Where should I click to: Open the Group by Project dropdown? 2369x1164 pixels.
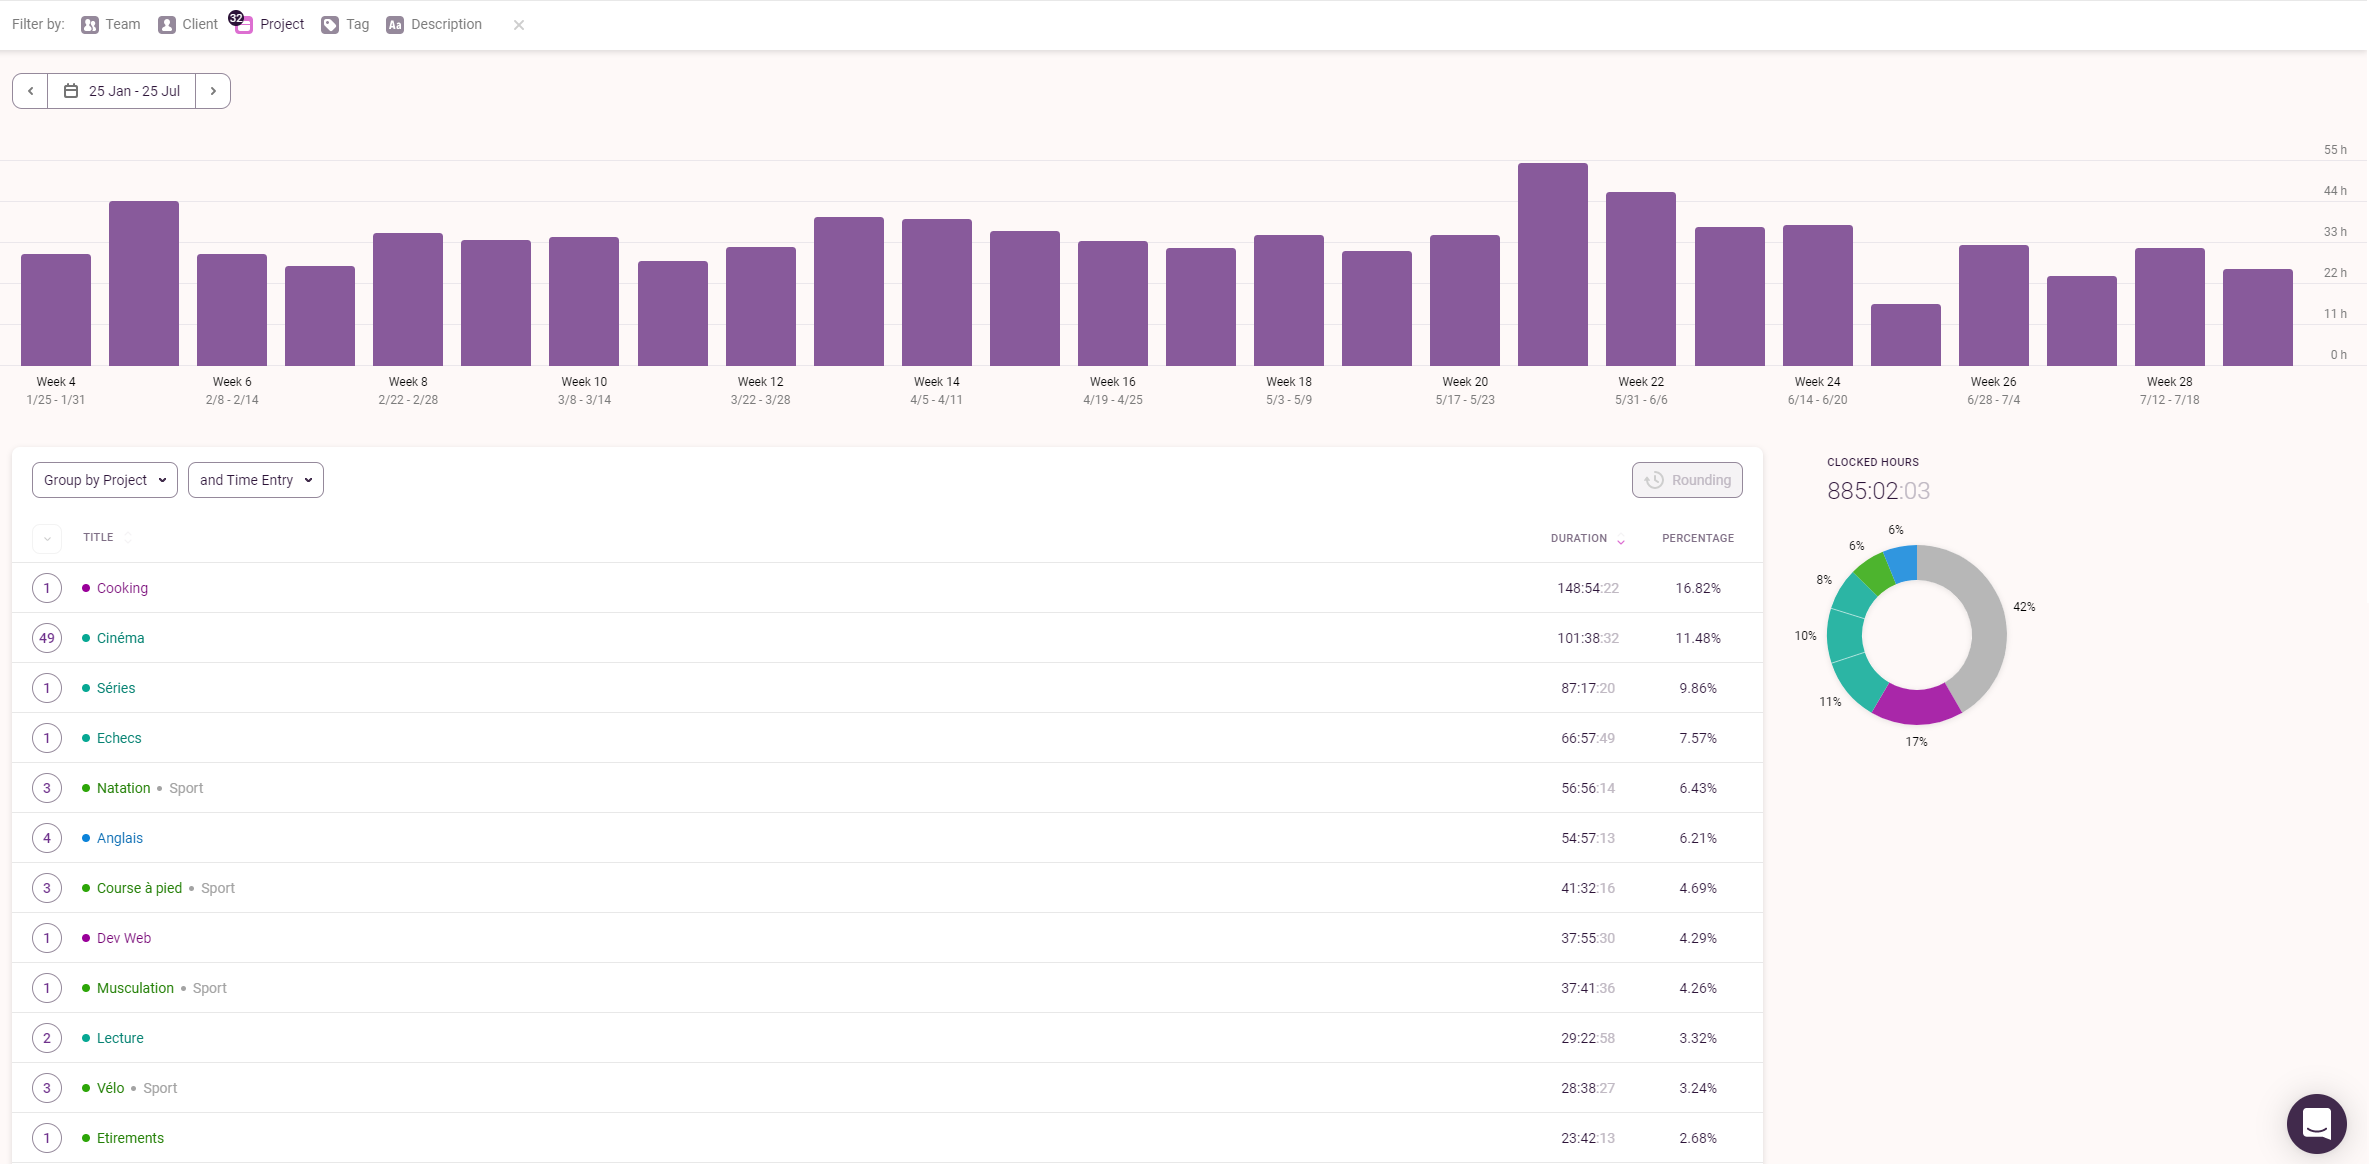(x=105, y=480)
